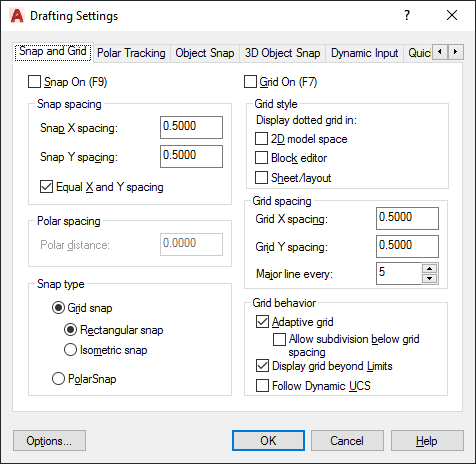Click the Grid X spacing input field
The height and width of the screenshot is (464, 476).
click(407, 219)
